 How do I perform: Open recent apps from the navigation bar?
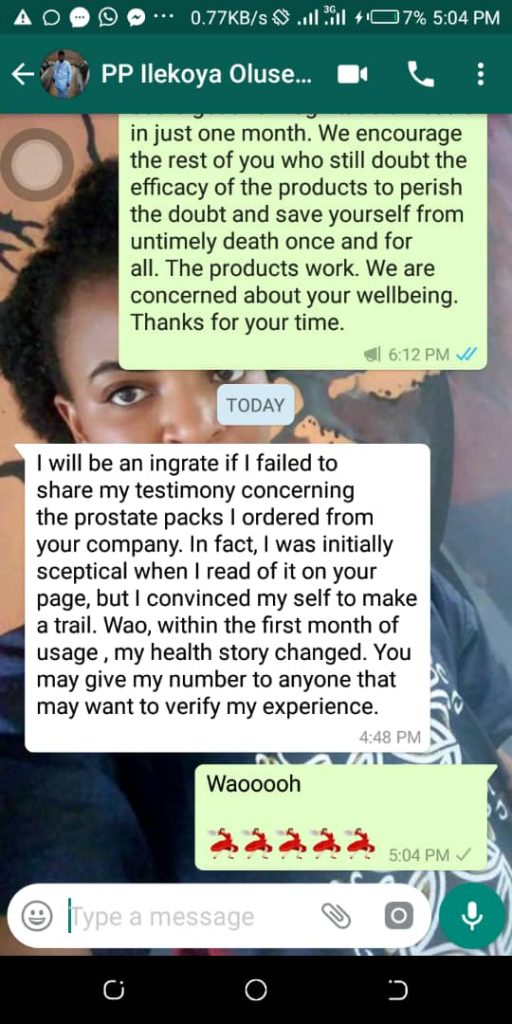pos(114,990)
